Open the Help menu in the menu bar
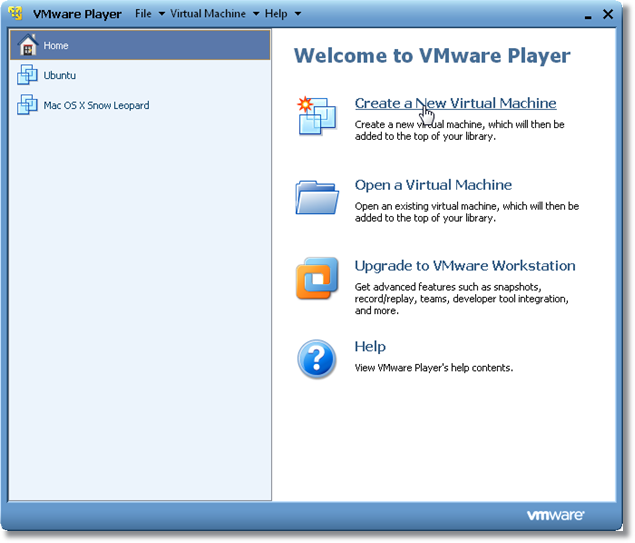This screenshot has height=543, width=635. click(x=276, y=14)
